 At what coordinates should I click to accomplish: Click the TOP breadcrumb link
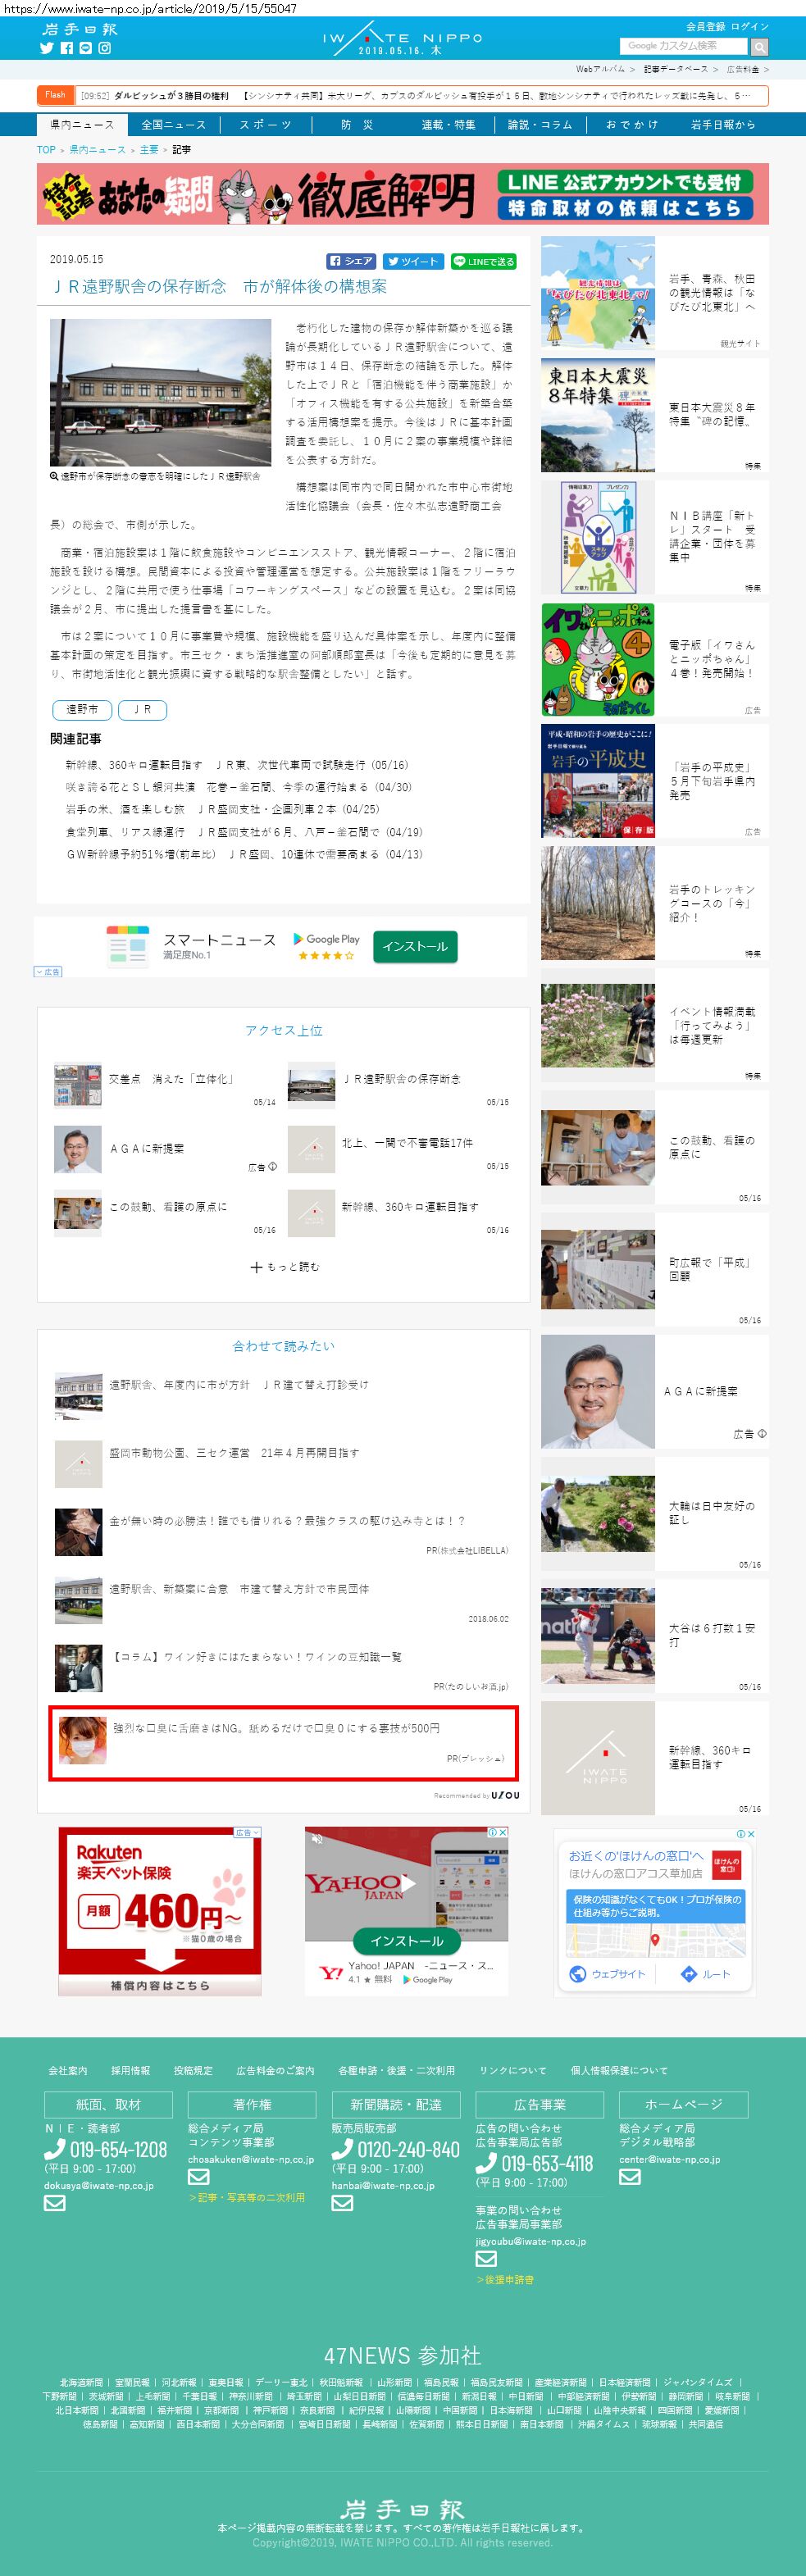point(46,150)
